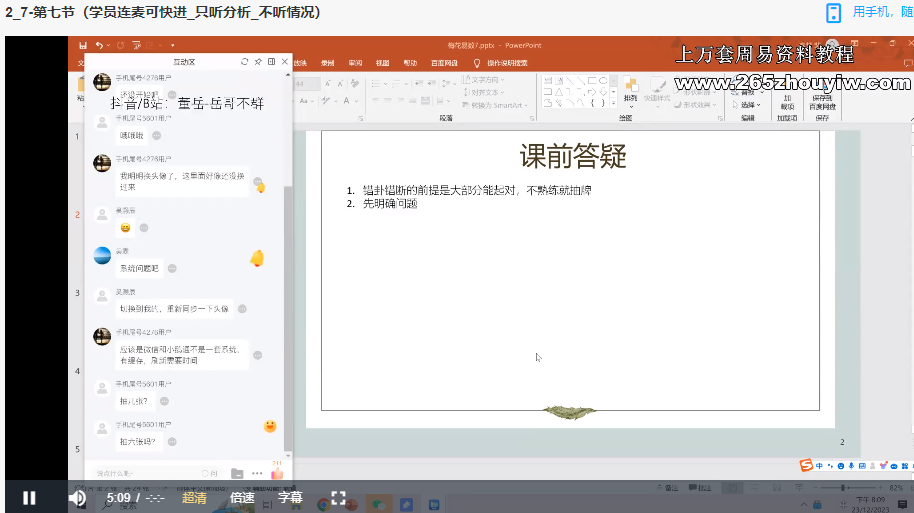914x513 pixels.
Task: Open the 帮助 ribbon tab
Action: pos(410,63)
